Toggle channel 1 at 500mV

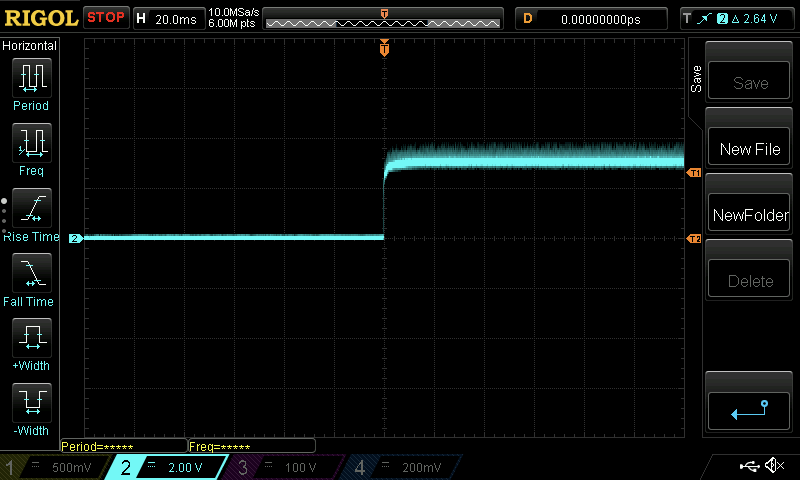(50, 468)
